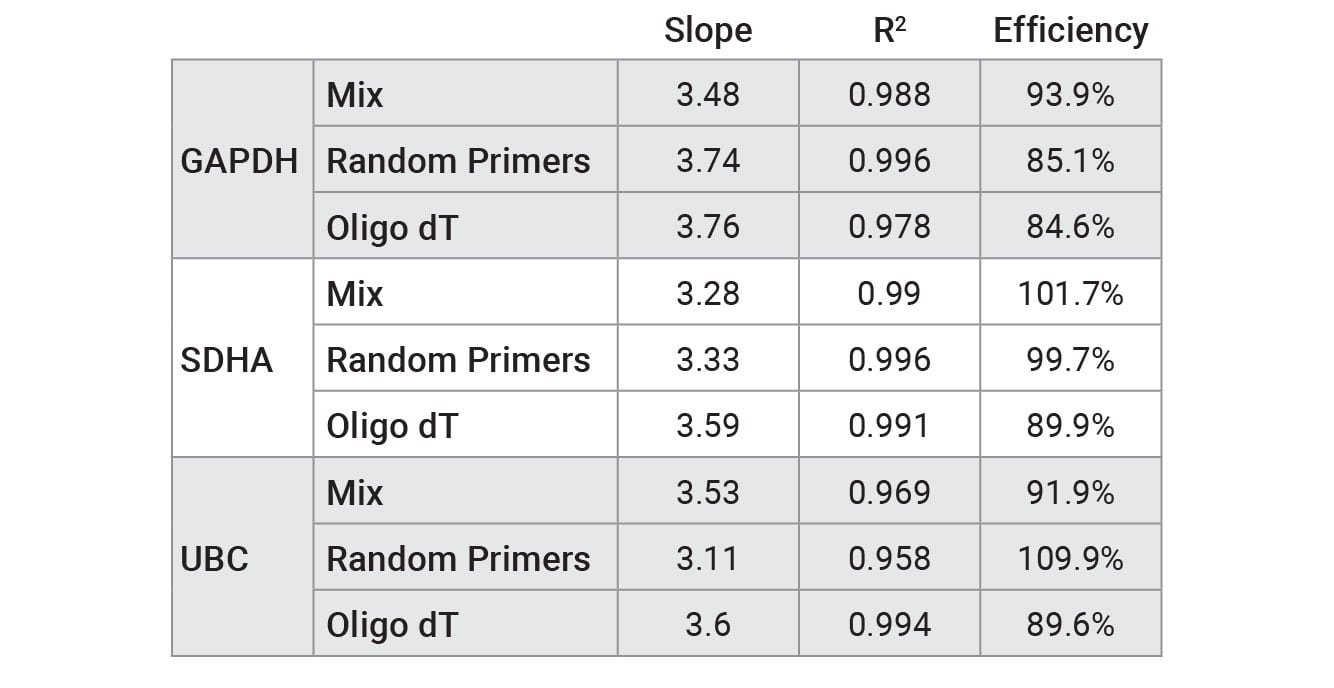This screenshot has height=688, width=1334.
Task: Click the SDHA row group label
Action: [x=226, y=359]
